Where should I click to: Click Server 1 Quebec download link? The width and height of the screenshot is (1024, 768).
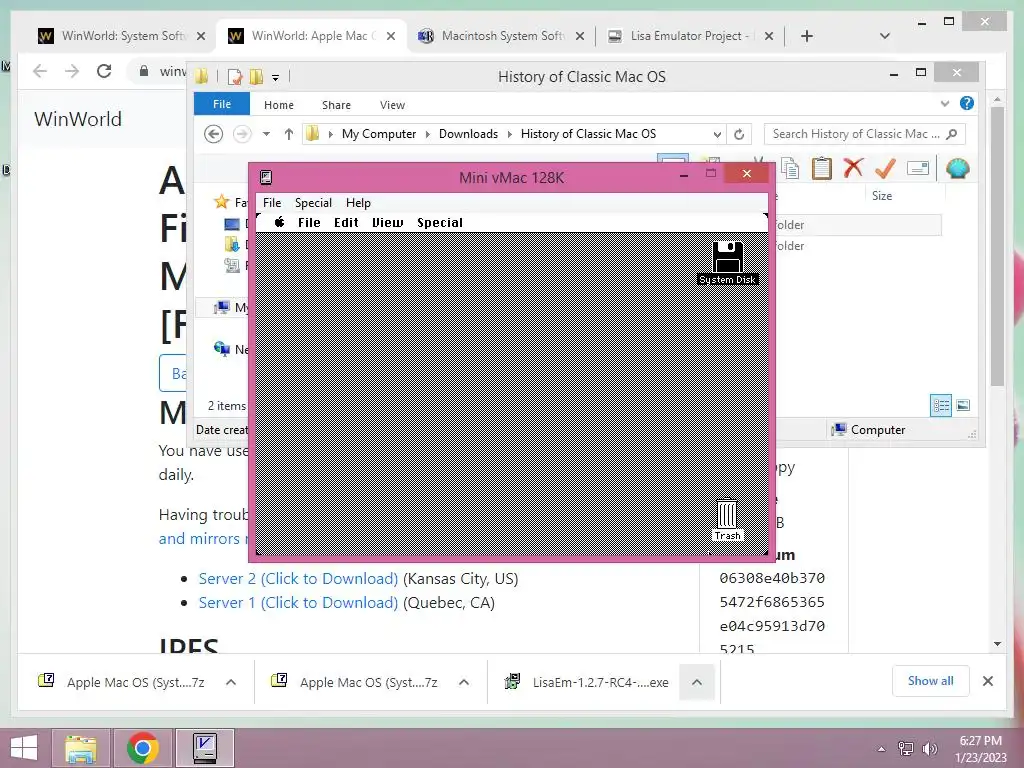coord(298,603)
